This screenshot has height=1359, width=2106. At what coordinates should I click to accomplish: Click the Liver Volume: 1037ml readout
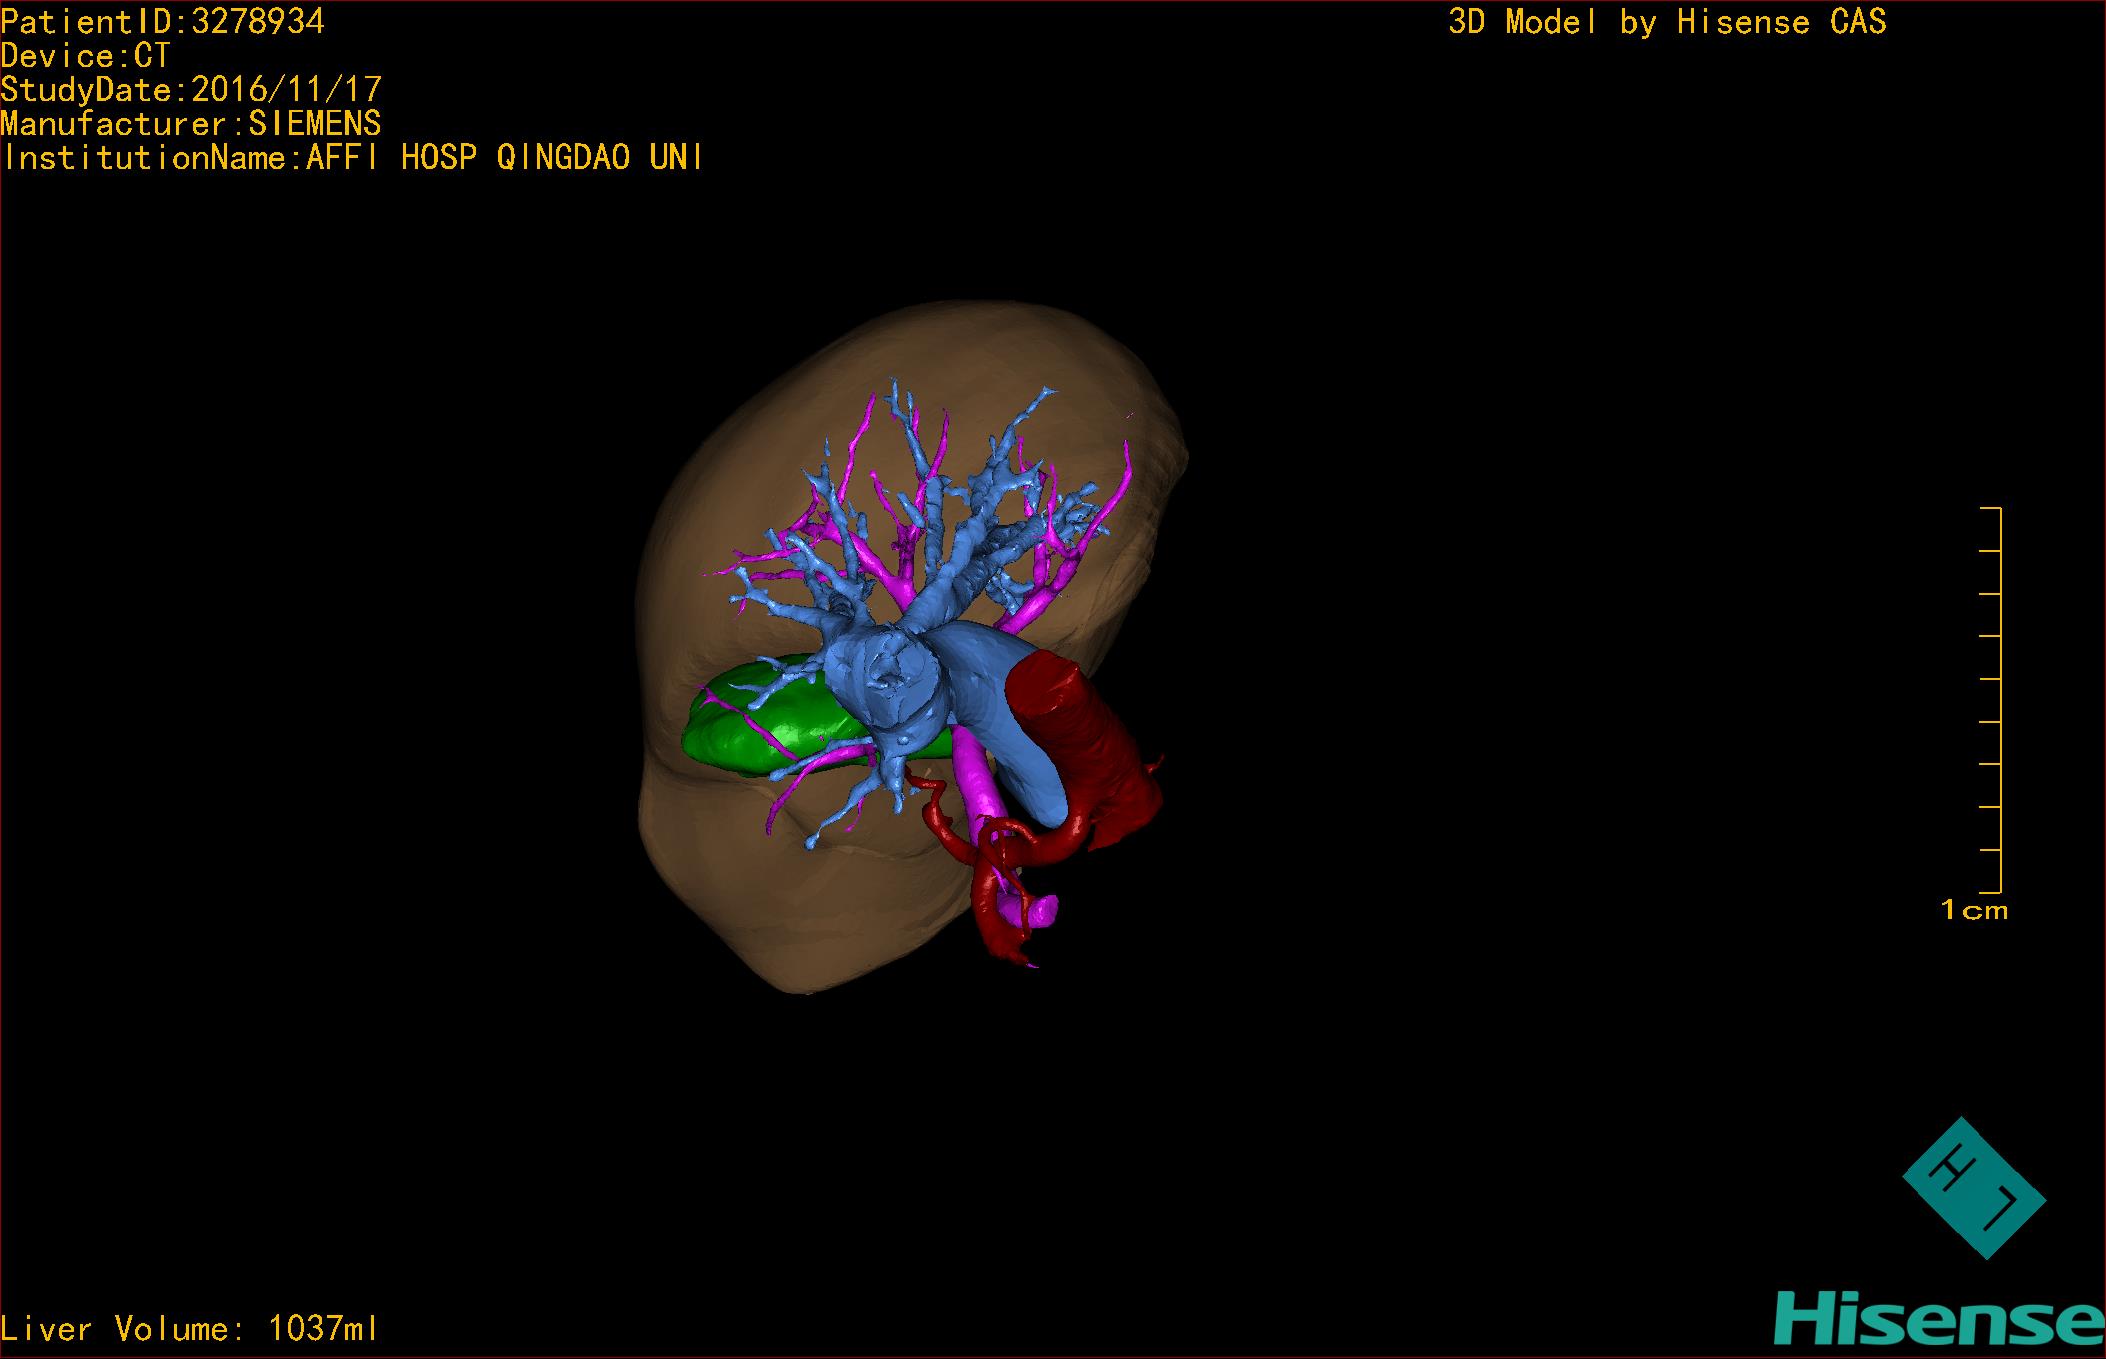point(190,1328)
